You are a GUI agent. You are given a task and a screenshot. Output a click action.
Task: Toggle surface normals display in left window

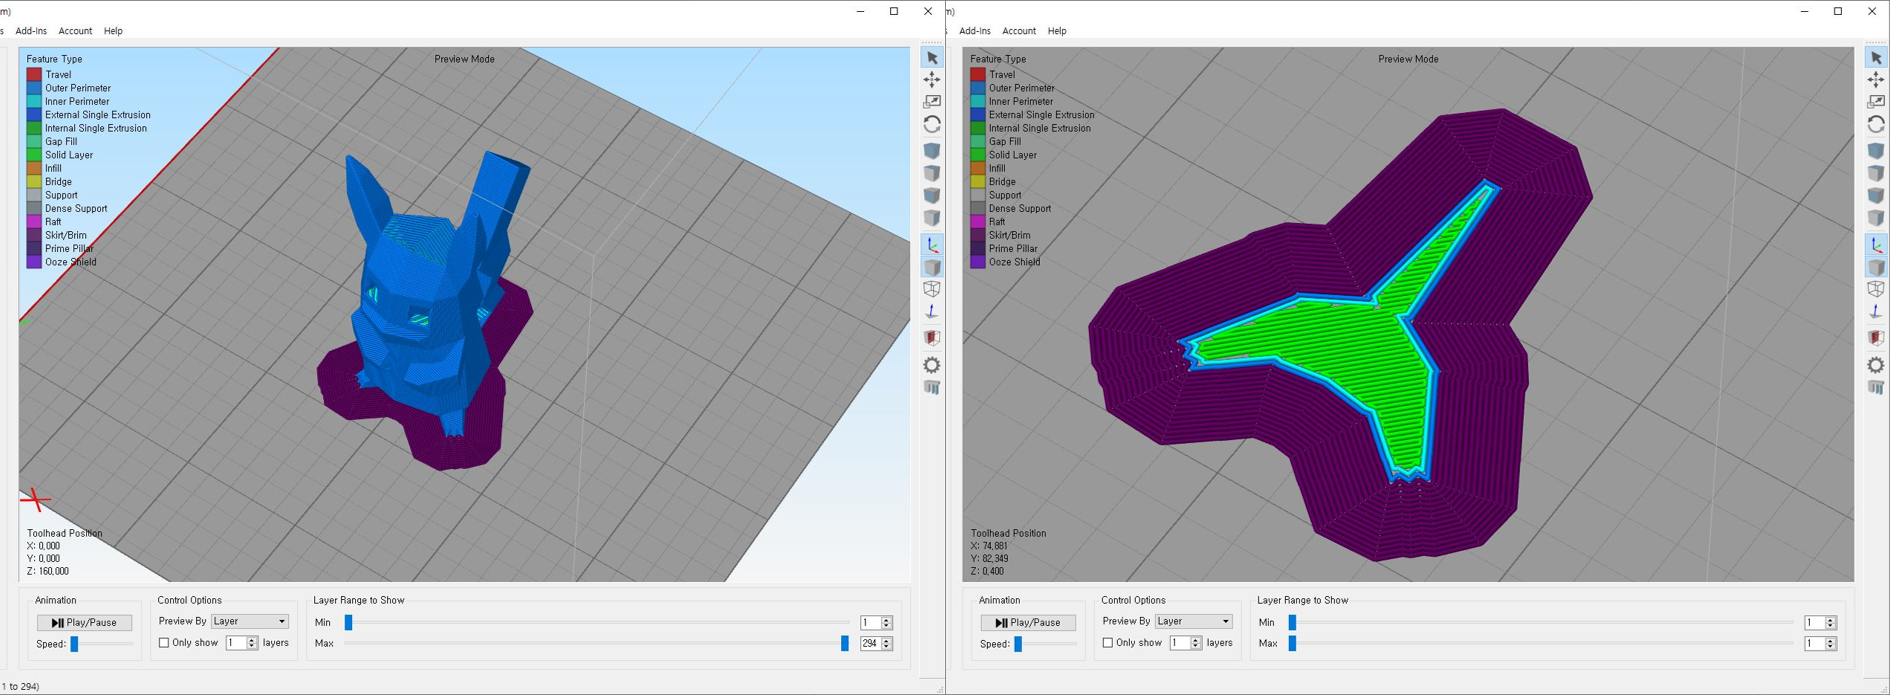pos(932,312)
